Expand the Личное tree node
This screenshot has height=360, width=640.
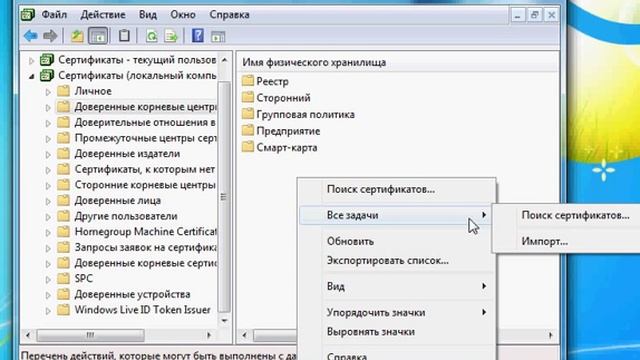click(x=48, y=92)
